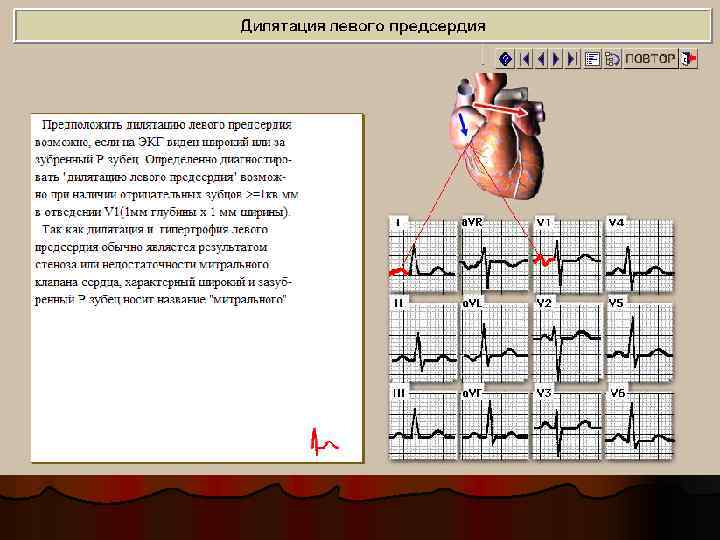This screenshot has width=720, height=540.
Task: Select the V1 ECG tracing
Action: [567, 254]
